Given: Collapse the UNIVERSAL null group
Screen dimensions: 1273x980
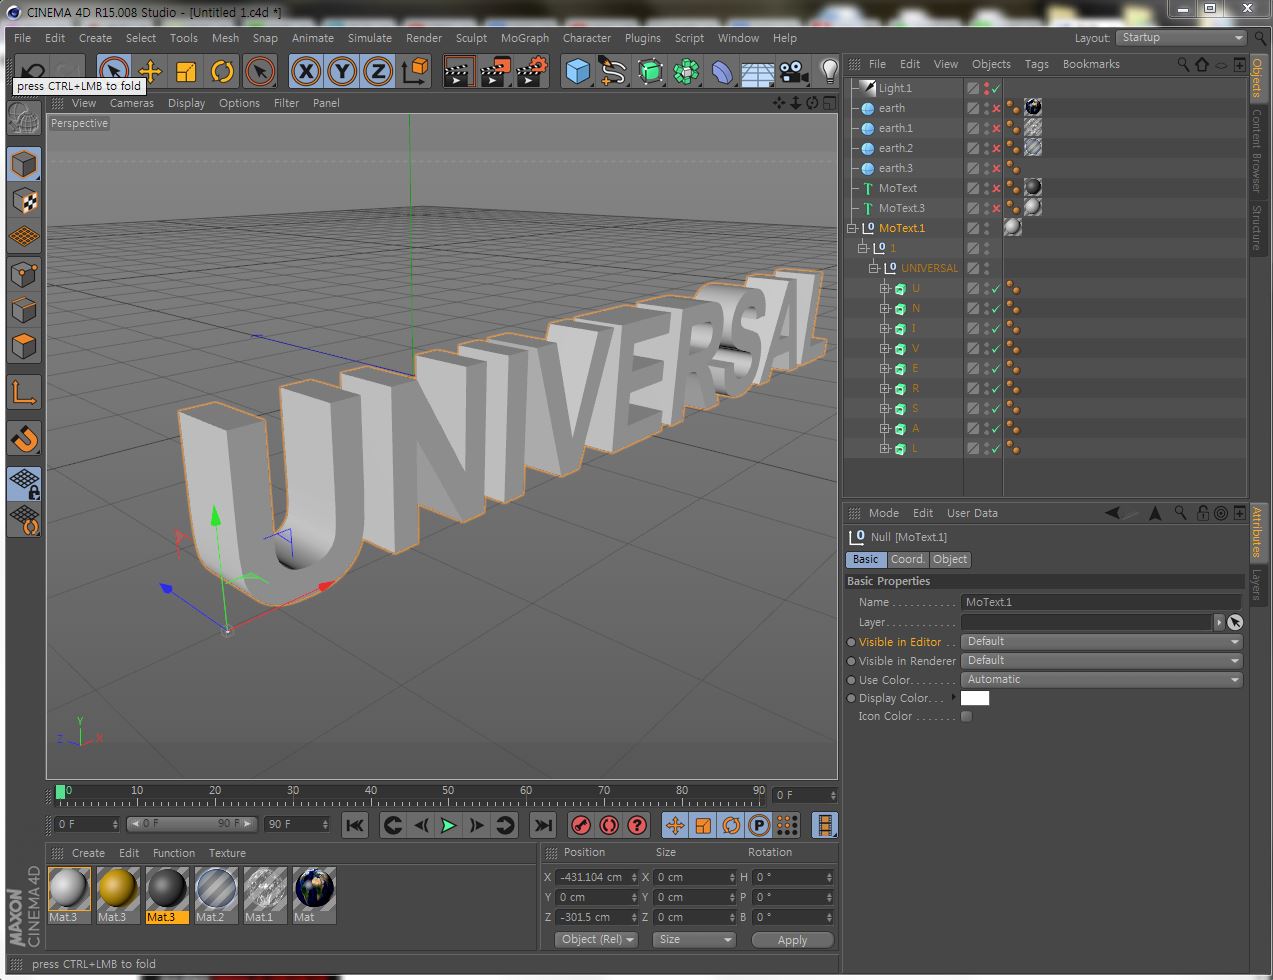Looking at the screenshot, I should (x=874, y=268).
